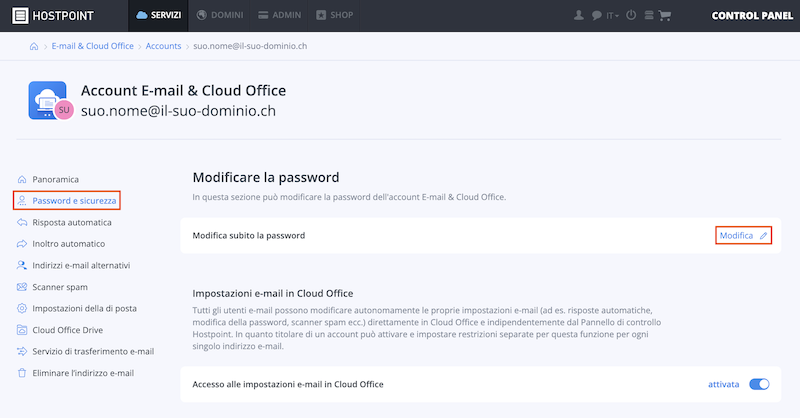This screenshot has height=418, width=800.
Task: Click the pencil edit icon beside Modifica
Action: click(x=763, y=236)
